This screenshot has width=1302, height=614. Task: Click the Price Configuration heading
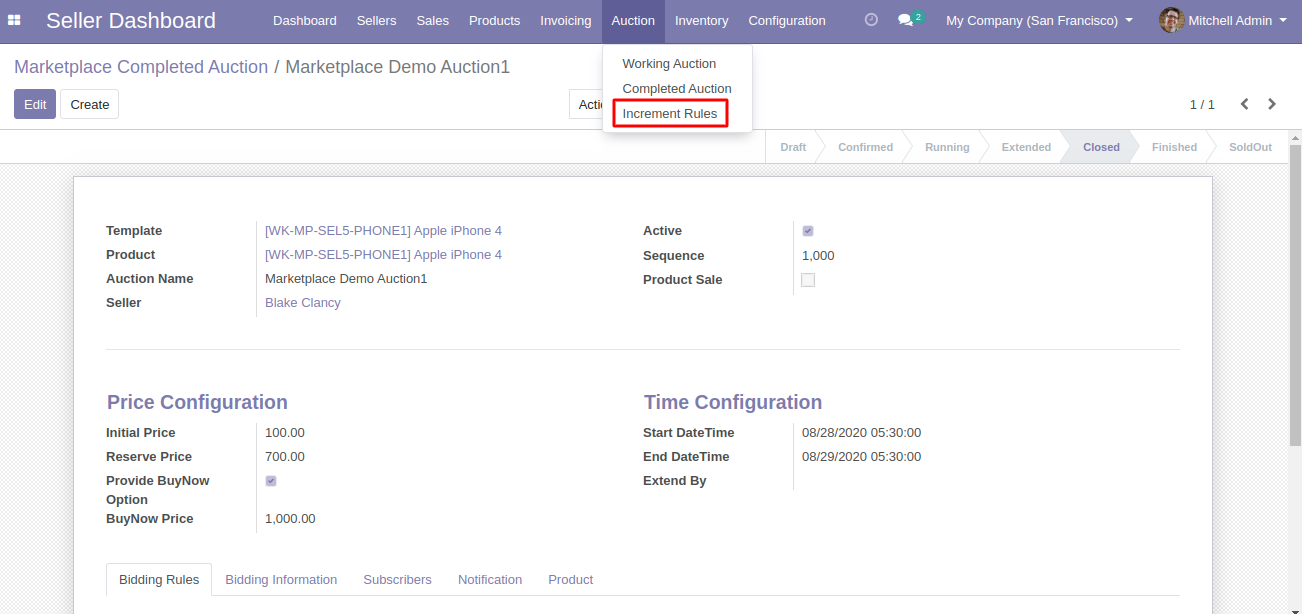tap(197, 402)
